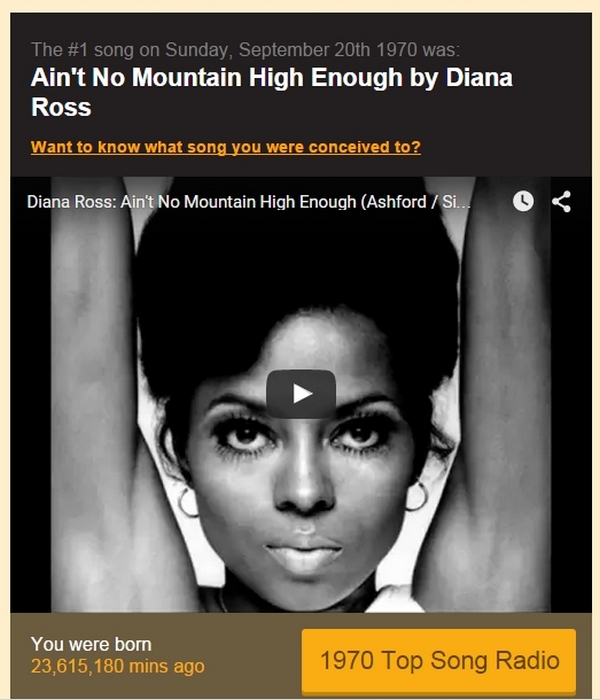
Task: Click the Watch Later clock icon
Action: coord(523,201)
